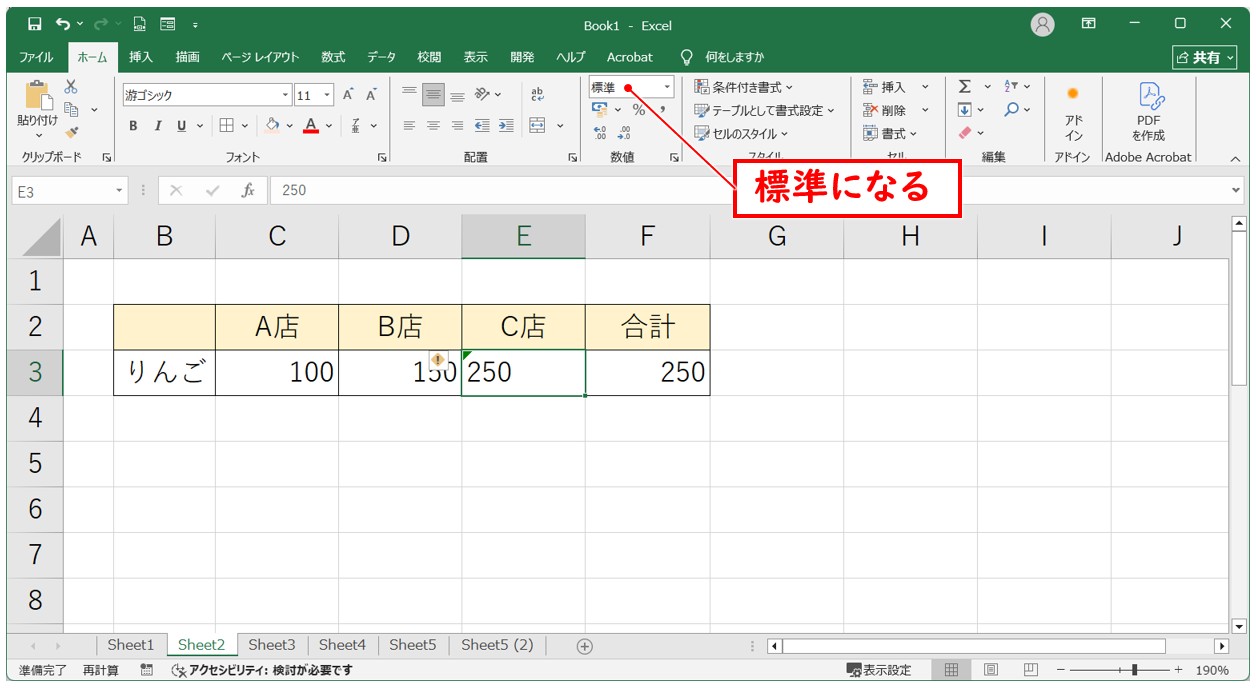Image resolution: width=1256 pixels, height=688 pixels.
Task: Increase font size with the larger A
Action: click(x=348, y=95)
